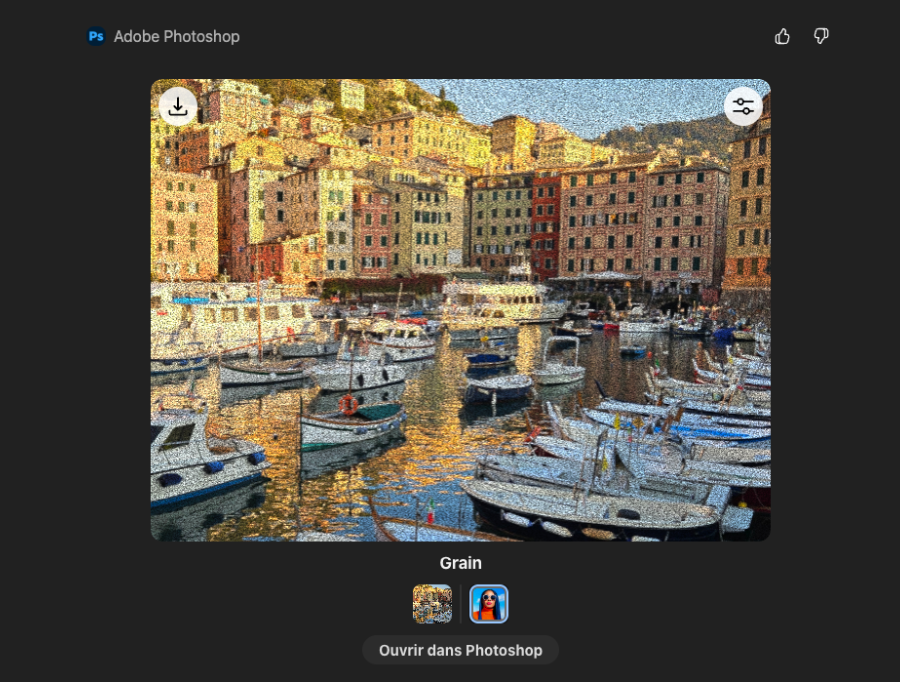Click the Photoshop app header name
This screenshot has height=682, width=900.
(177, 36)
